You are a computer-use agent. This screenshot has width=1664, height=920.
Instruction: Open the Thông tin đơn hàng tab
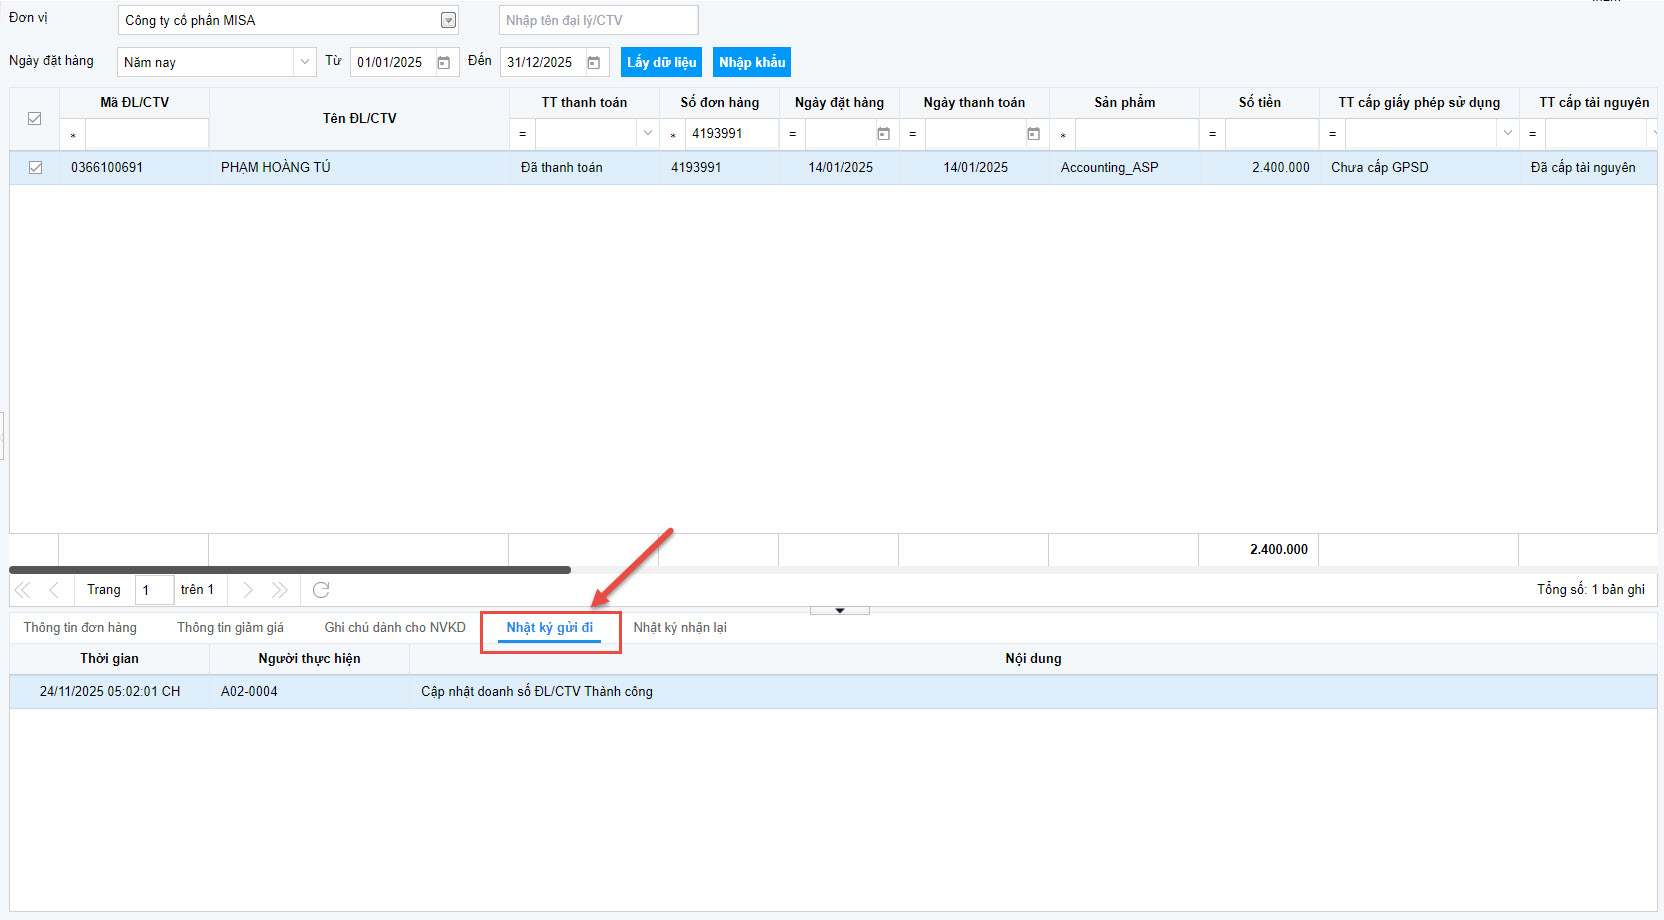pyautogui.click(x=80, y=628)
